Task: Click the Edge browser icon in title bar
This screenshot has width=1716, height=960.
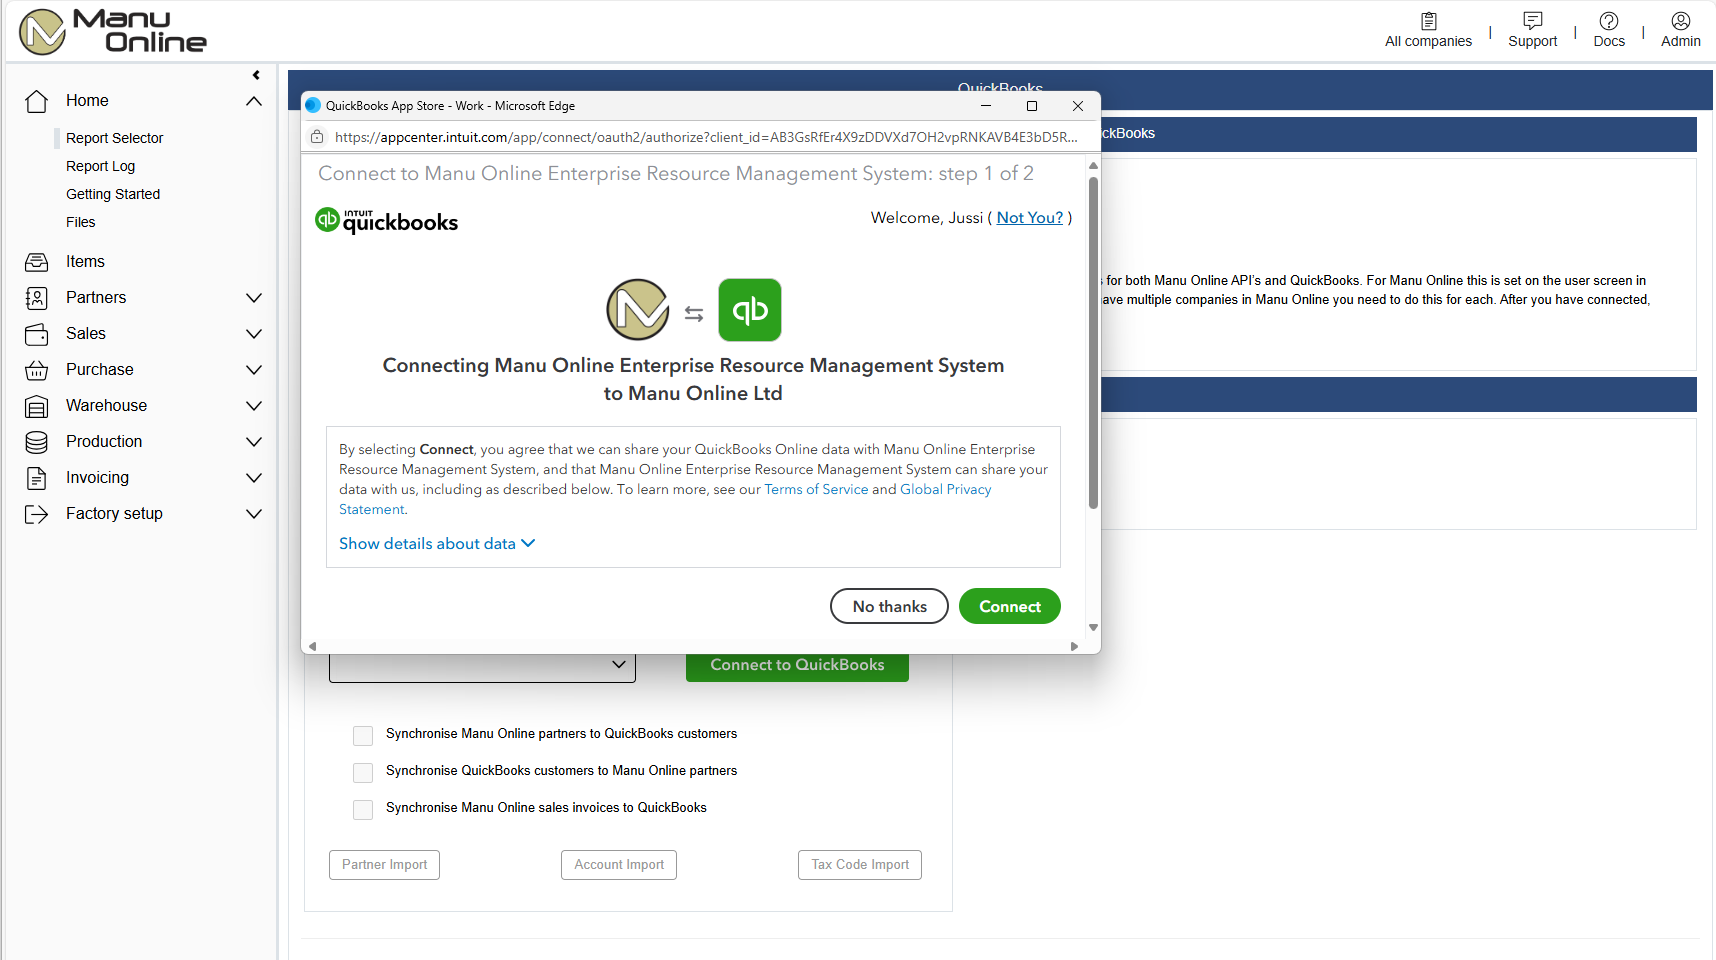Action: pos(313,105)
